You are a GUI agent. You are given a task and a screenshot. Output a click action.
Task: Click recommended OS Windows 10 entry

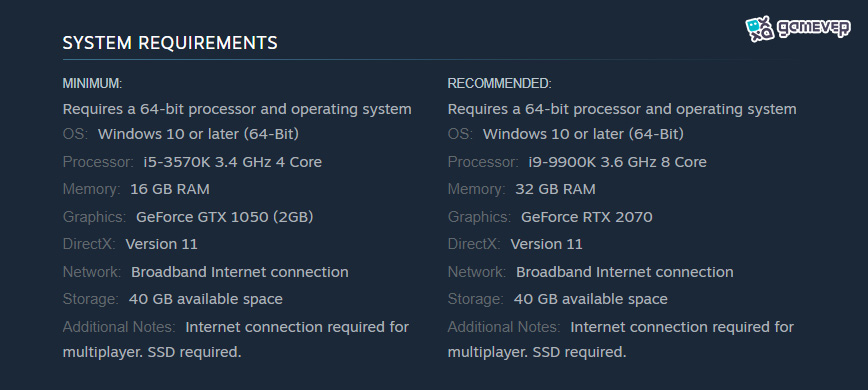(583, 134)
